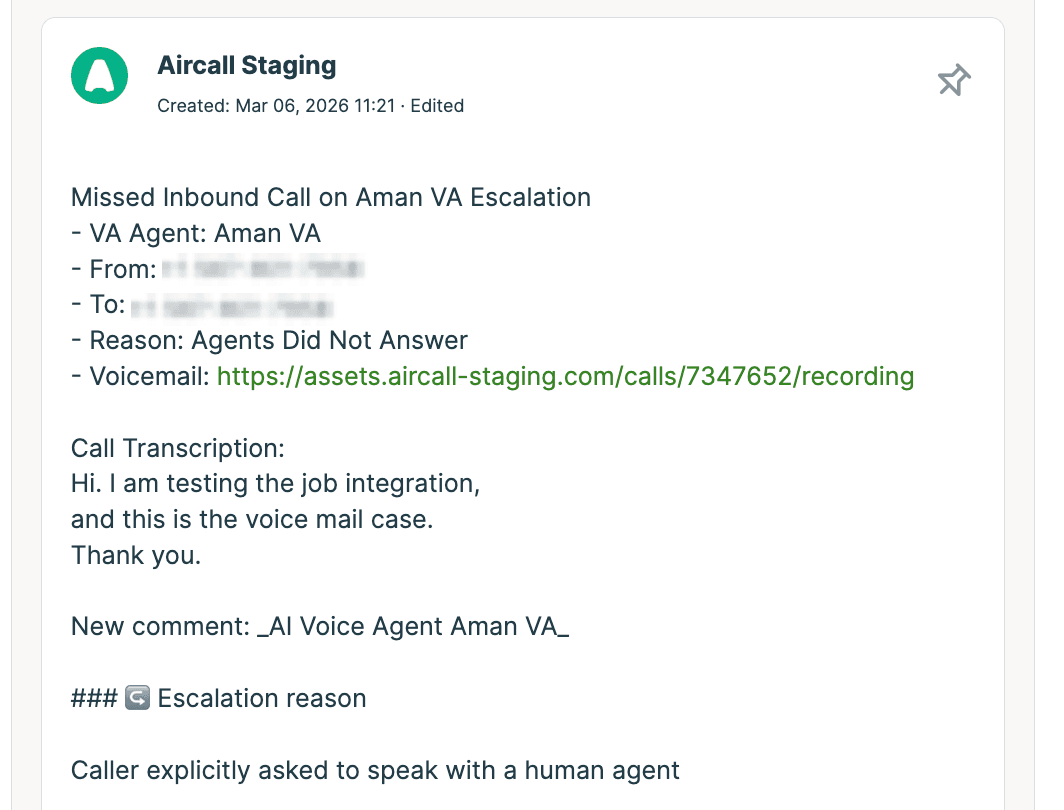Click the blurred From phone number
The height and width of the screenshot is (810, 1064).
coord(262,268)
